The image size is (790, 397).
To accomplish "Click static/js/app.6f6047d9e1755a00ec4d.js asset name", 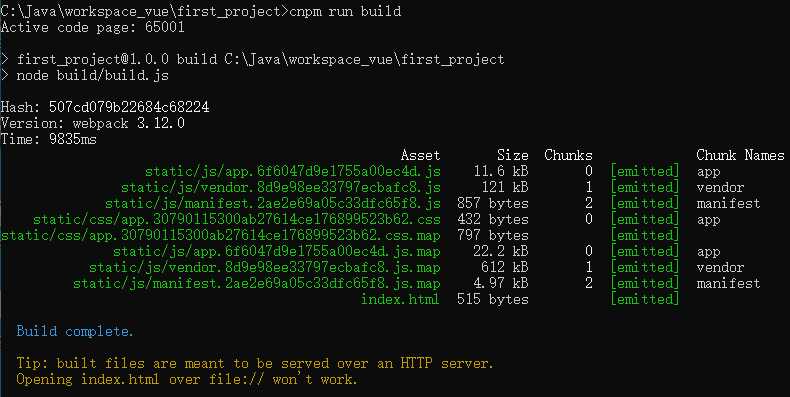I will click(293, 171).
